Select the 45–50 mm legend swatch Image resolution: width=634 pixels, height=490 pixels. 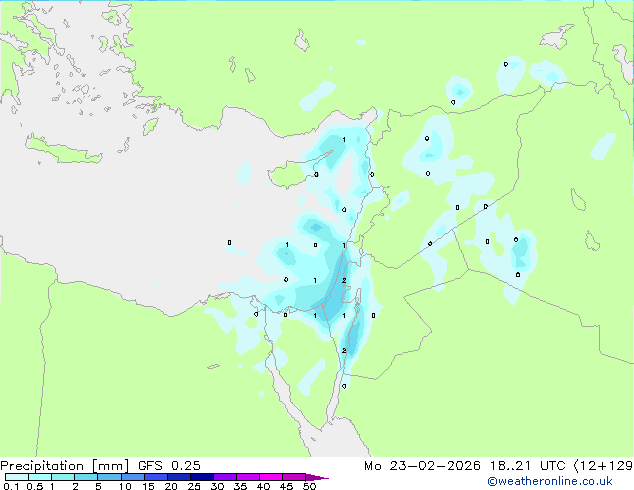click(294, 477)
